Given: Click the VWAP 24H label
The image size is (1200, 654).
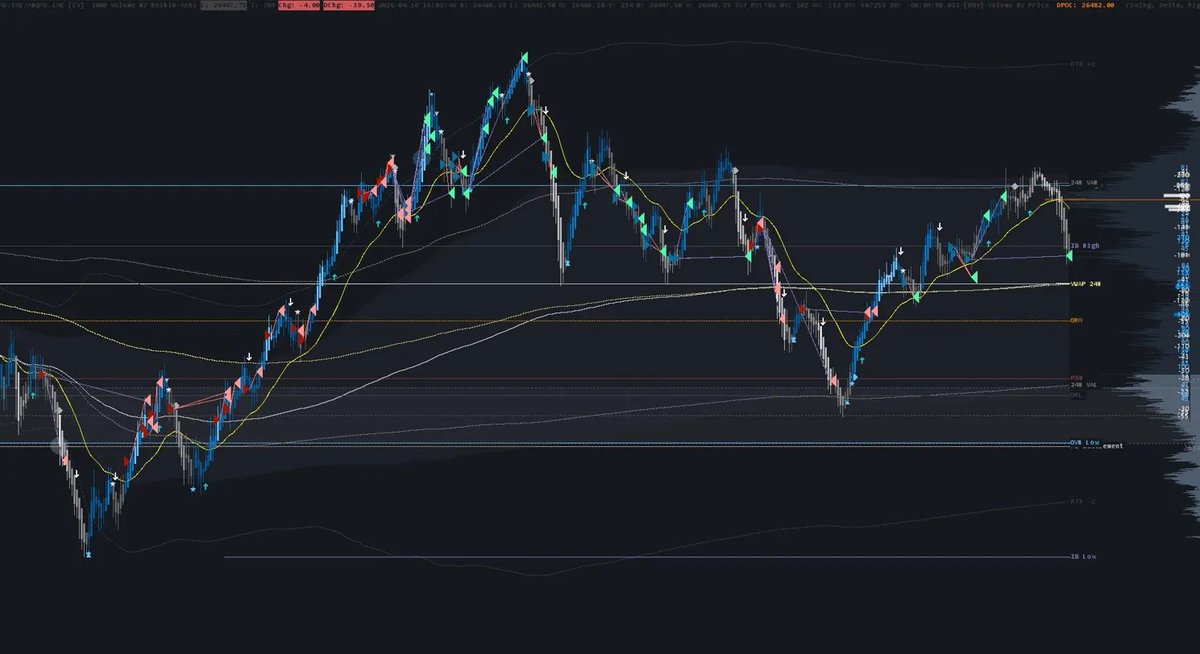Looking at the screenshot, I should point(1085,284).
